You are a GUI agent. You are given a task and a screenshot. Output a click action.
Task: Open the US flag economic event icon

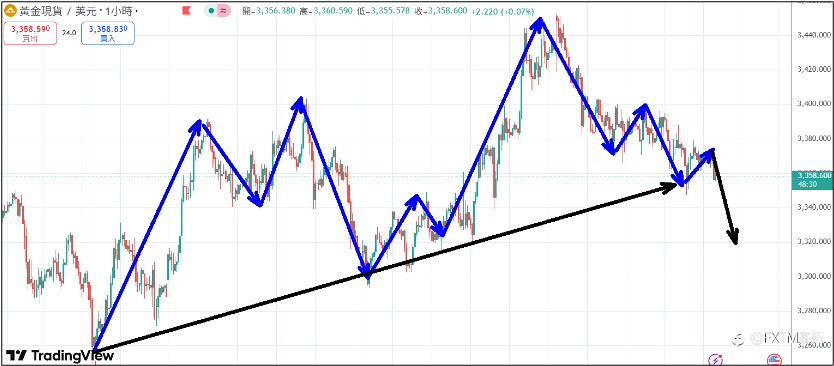pyautogui.click(x=773, y=359)
